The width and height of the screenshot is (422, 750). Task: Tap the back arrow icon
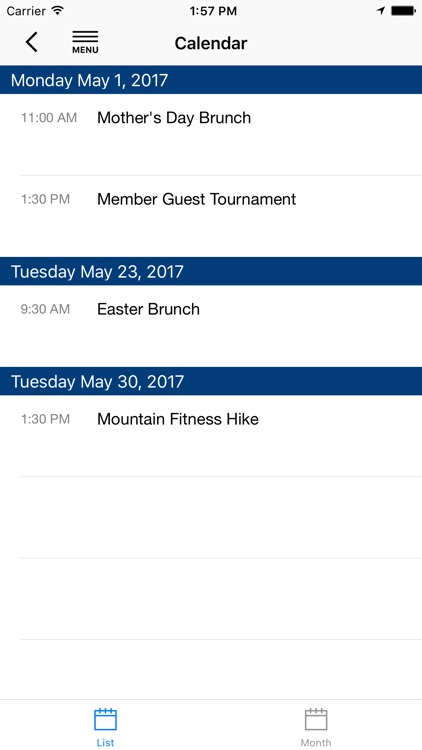pos(32,42)
